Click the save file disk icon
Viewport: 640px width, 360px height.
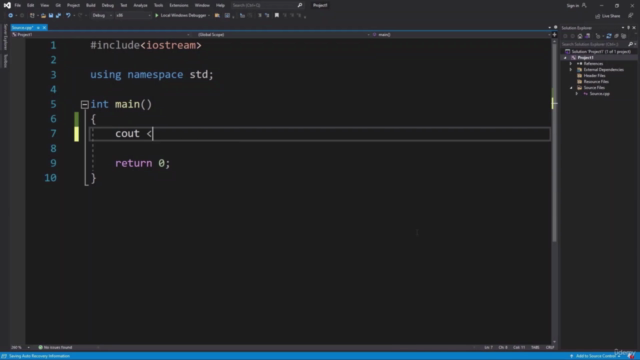tap(51, 16)
